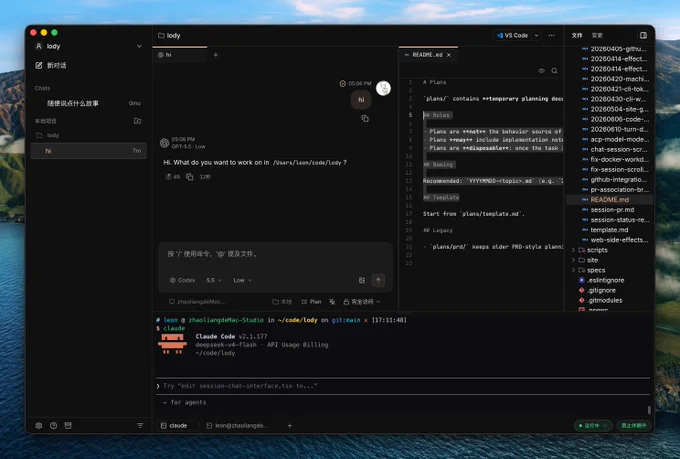Search in the README.md editor
Screen dimensions: 680x459
[x=554, y=70]
